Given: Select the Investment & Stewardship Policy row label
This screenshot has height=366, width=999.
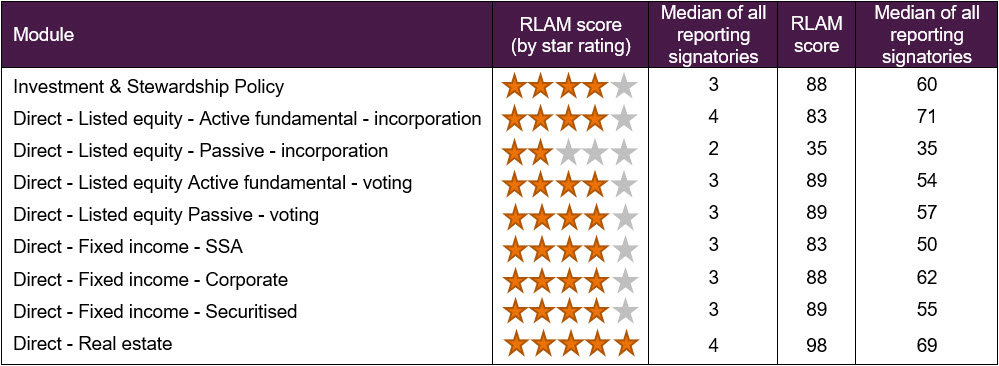Looking at the screenshot, I should [x=148, y=87].
